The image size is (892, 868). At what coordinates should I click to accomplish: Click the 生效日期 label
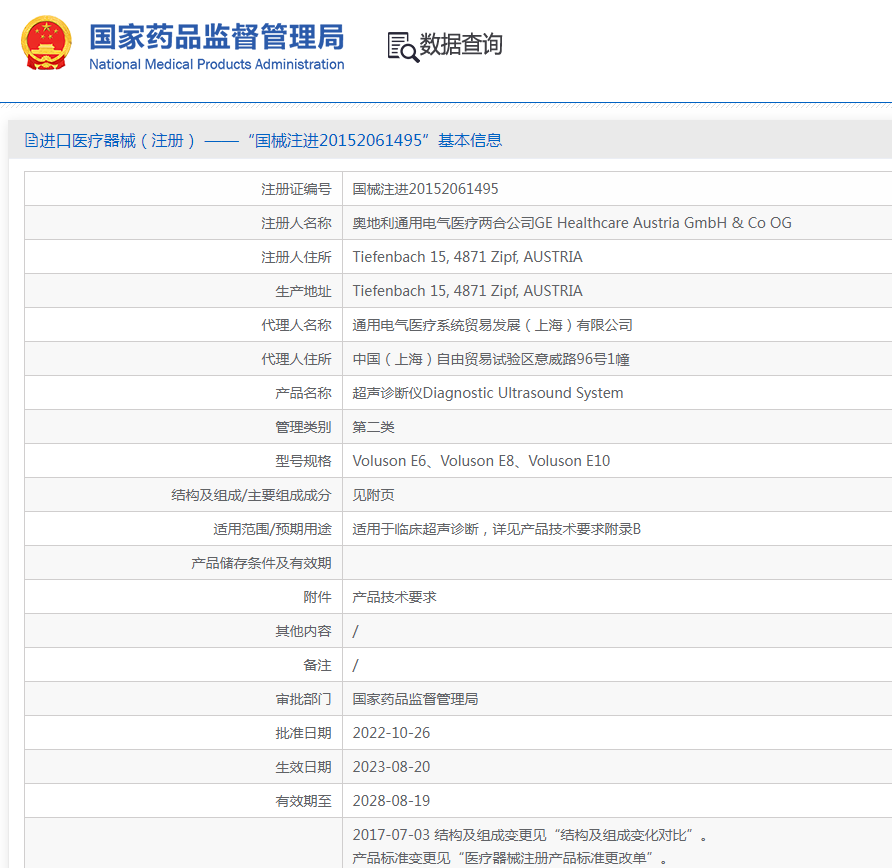point(303,767)
